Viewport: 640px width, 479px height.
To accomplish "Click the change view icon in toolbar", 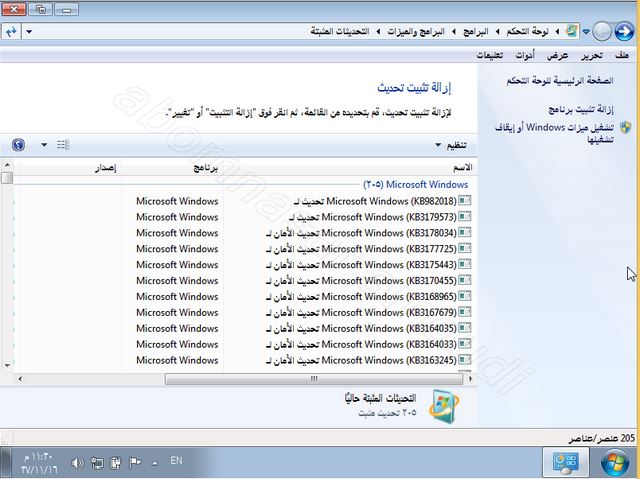I will [x=63, y=145].
